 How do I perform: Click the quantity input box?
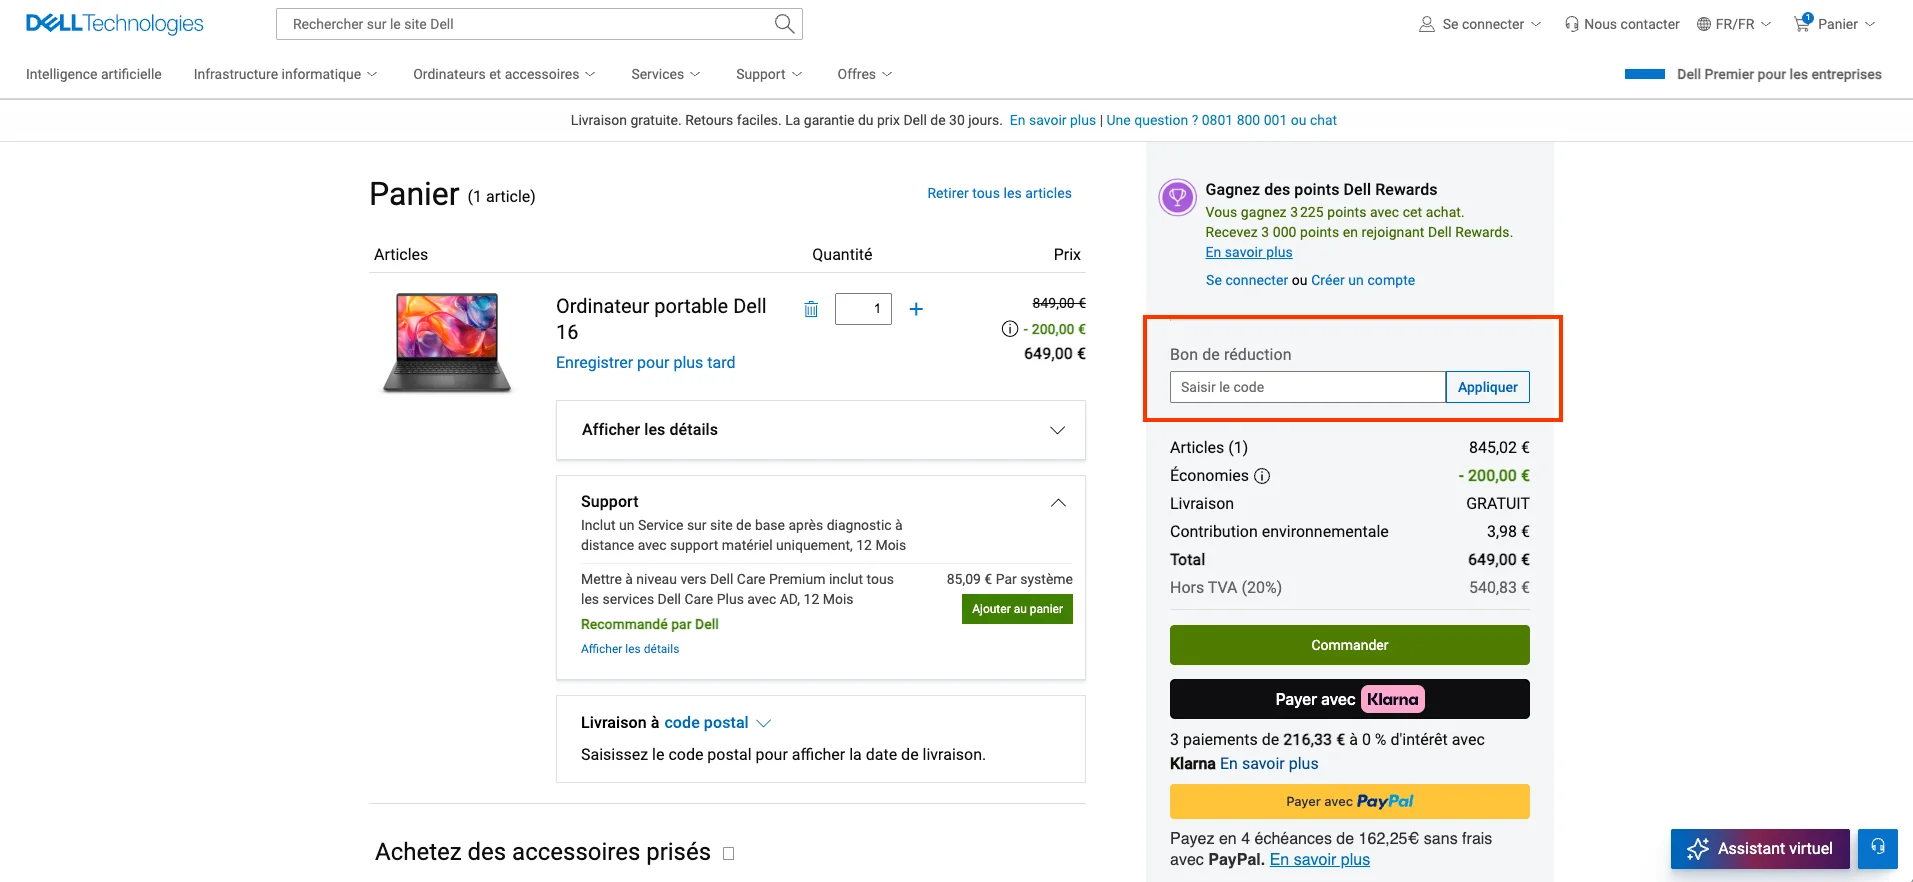click(863, 309)
